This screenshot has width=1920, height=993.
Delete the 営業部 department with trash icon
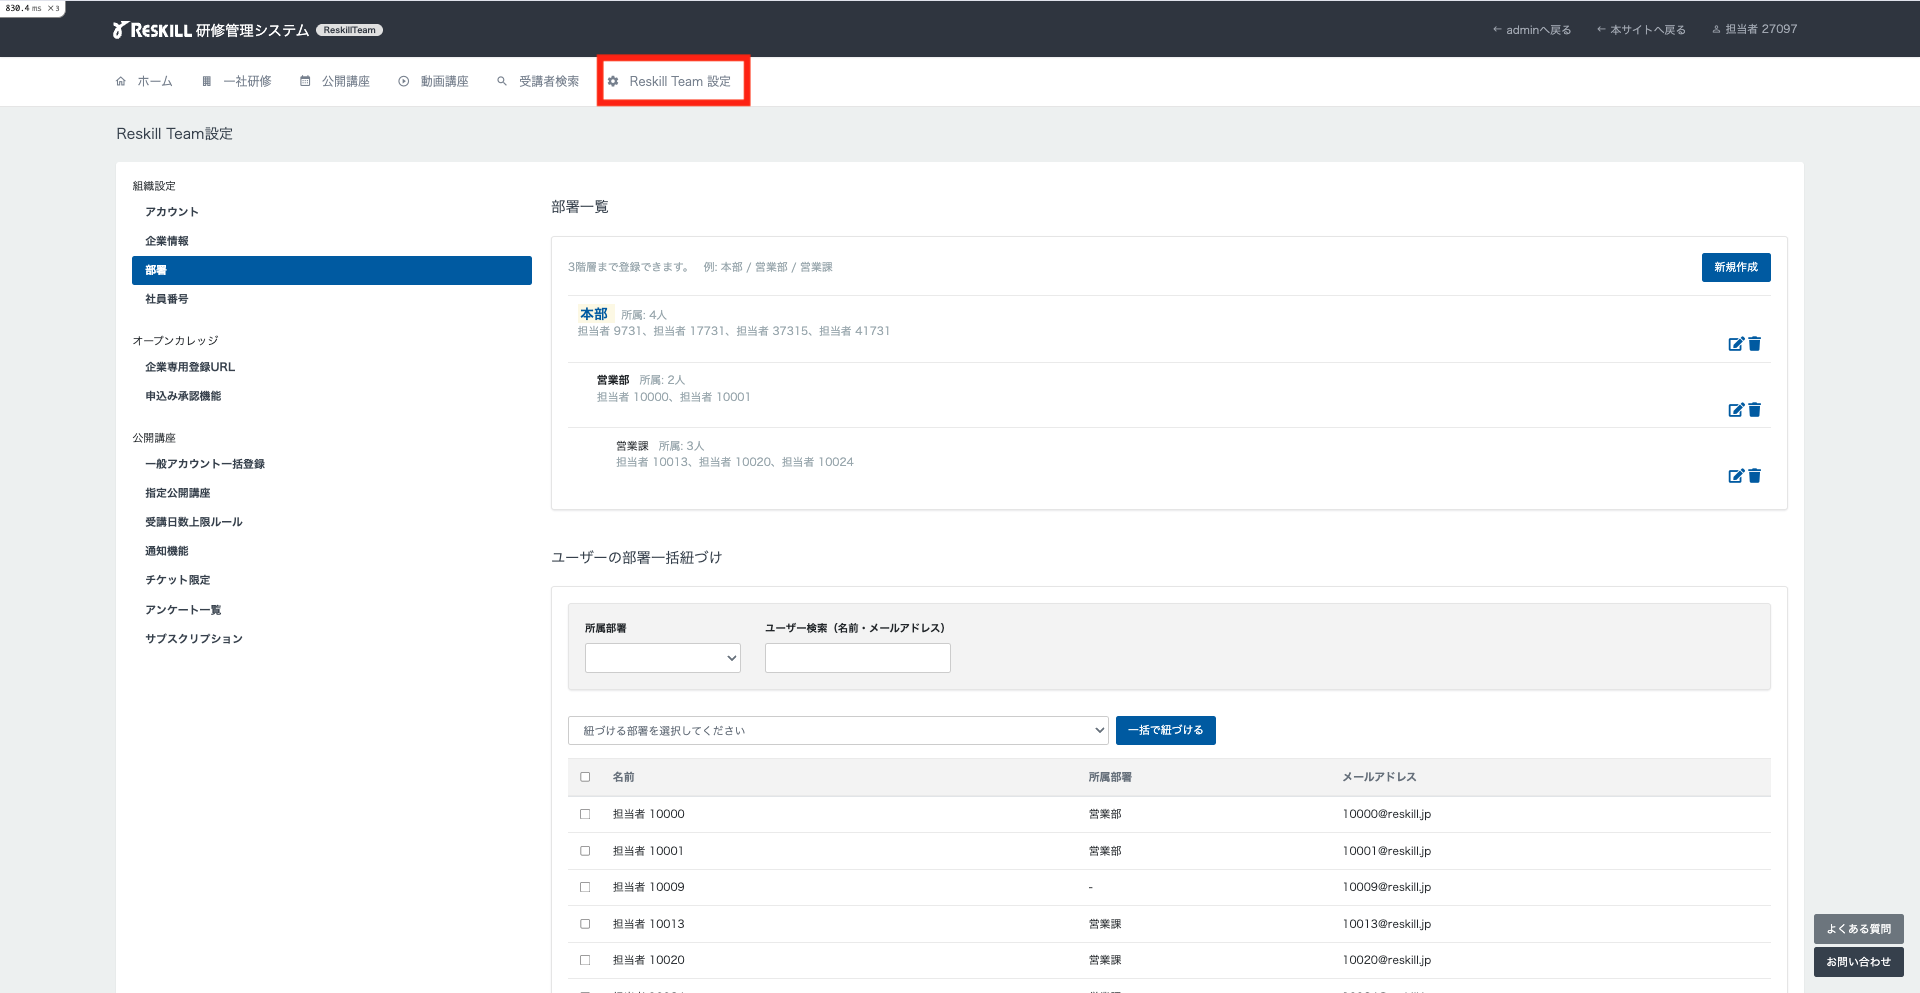(1754, 410)
